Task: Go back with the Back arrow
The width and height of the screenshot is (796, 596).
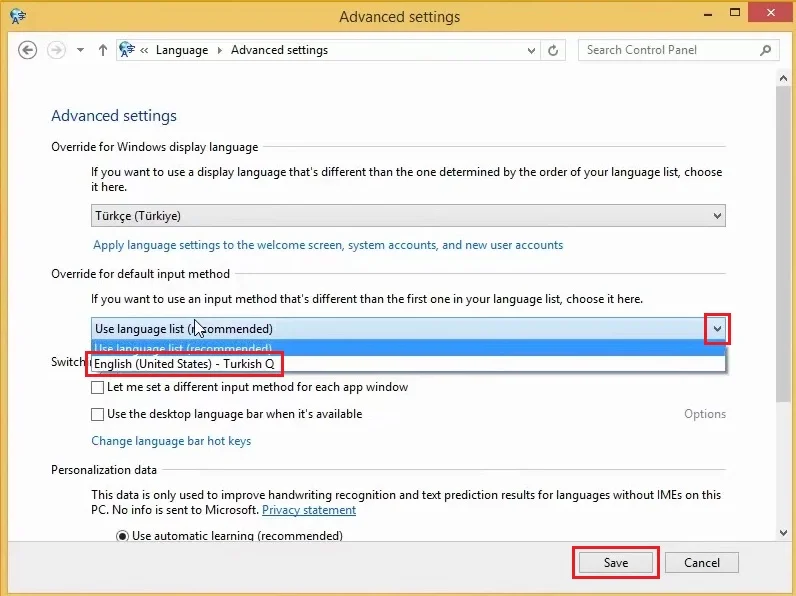Action: pyautogui.click(x=27, y=50)
